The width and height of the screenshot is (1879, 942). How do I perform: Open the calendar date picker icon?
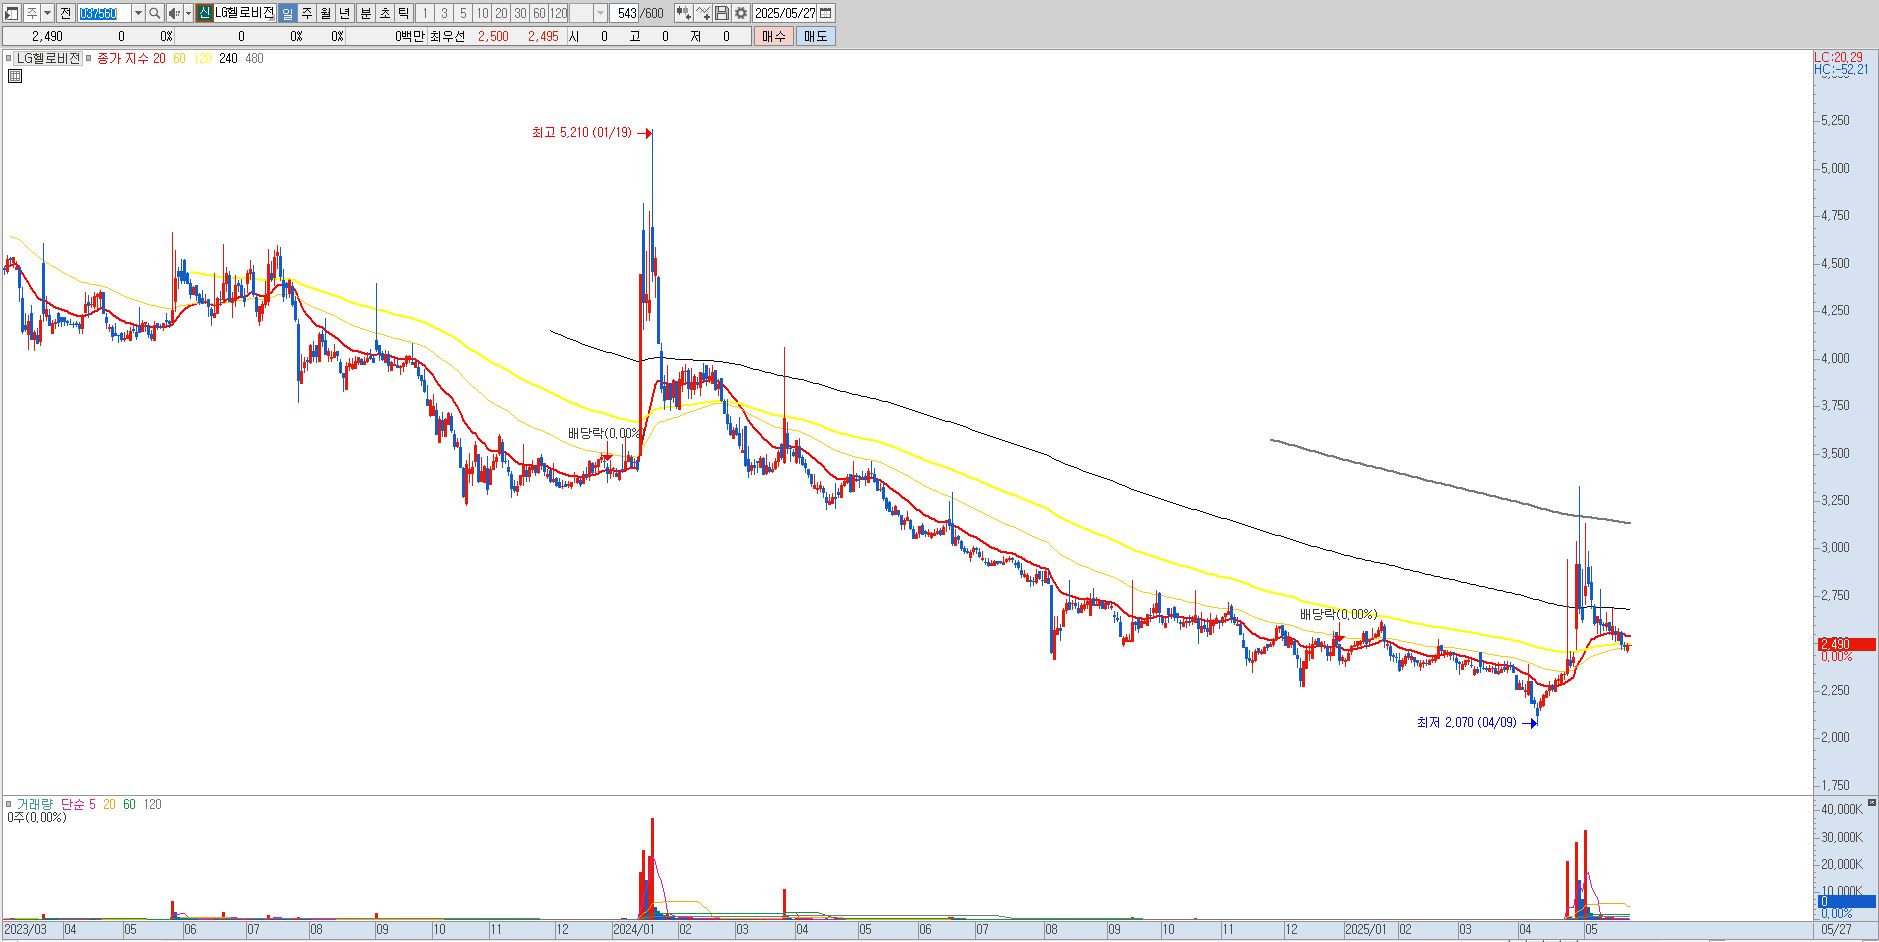826,13
